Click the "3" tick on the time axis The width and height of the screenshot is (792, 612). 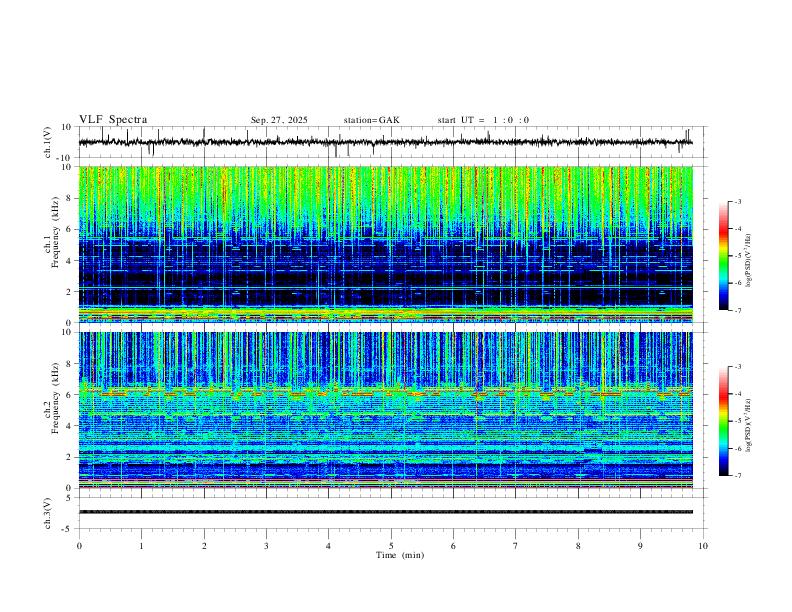click(266, 546)
